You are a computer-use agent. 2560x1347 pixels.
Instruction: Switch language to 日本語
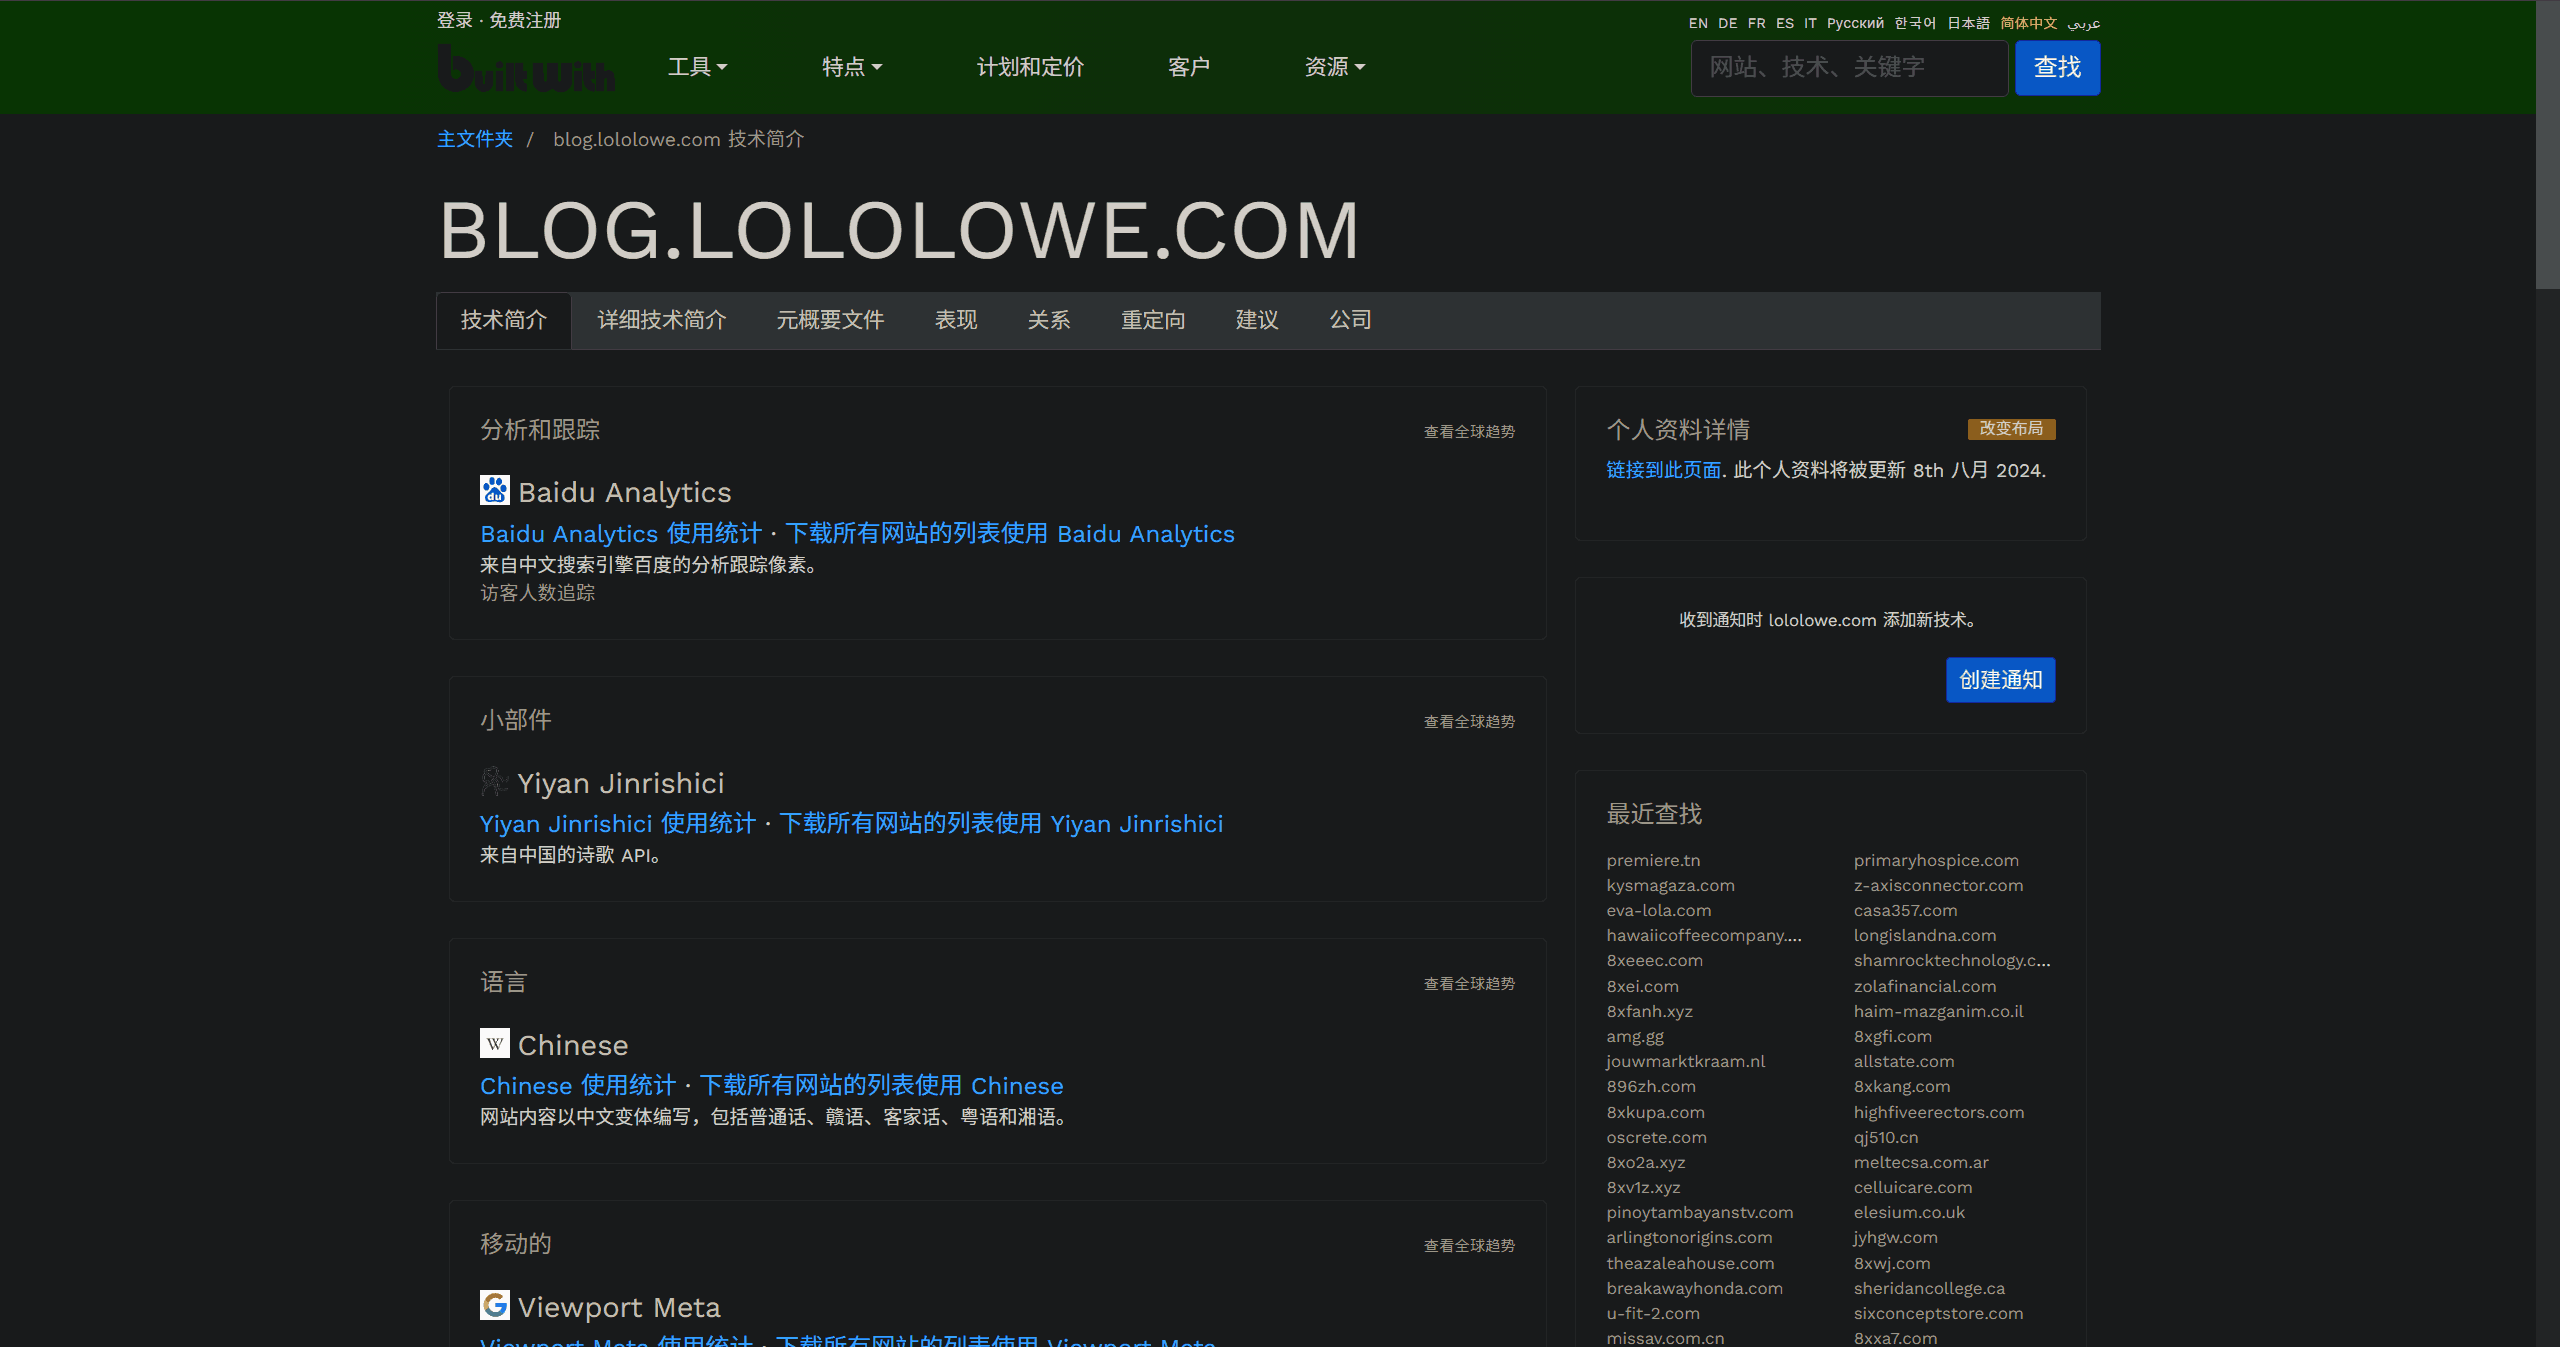(1968, 23)
